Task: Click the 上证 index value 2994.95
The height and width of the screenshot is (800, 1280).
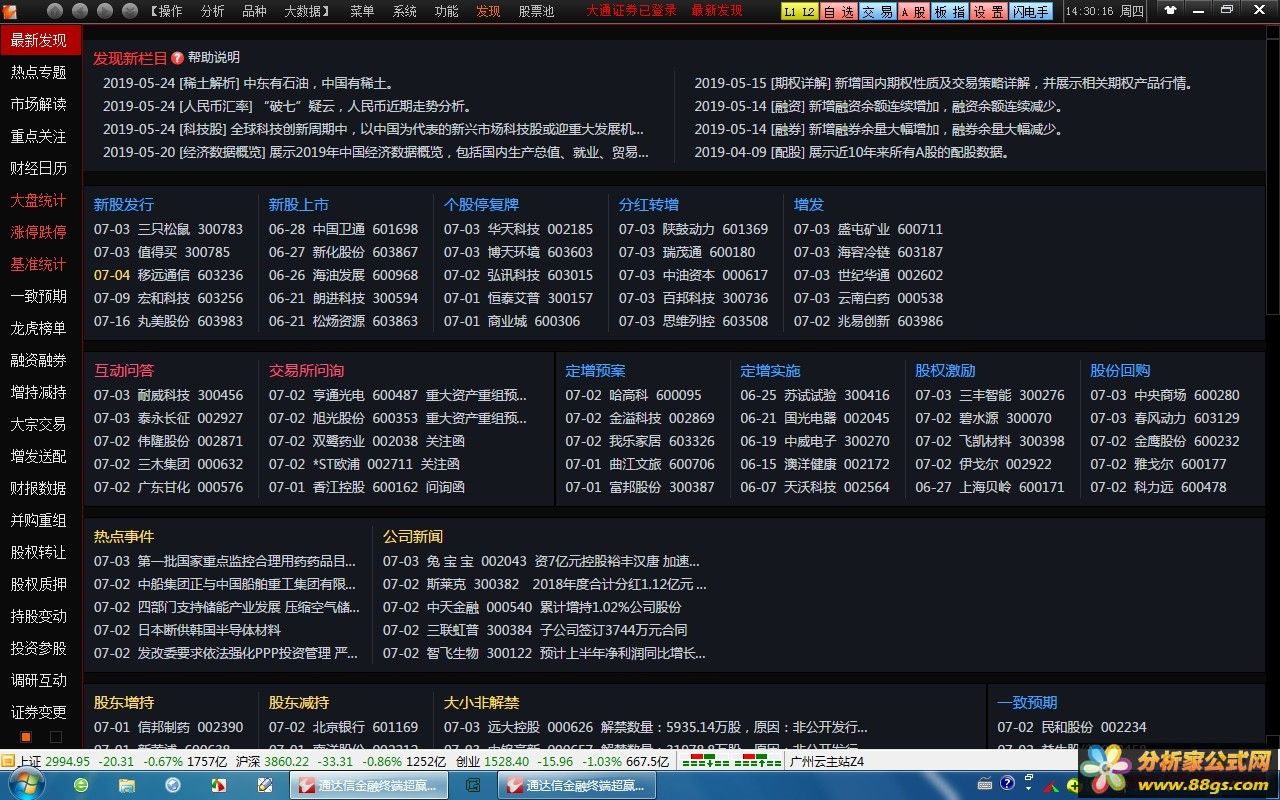Action: (67, 762)
